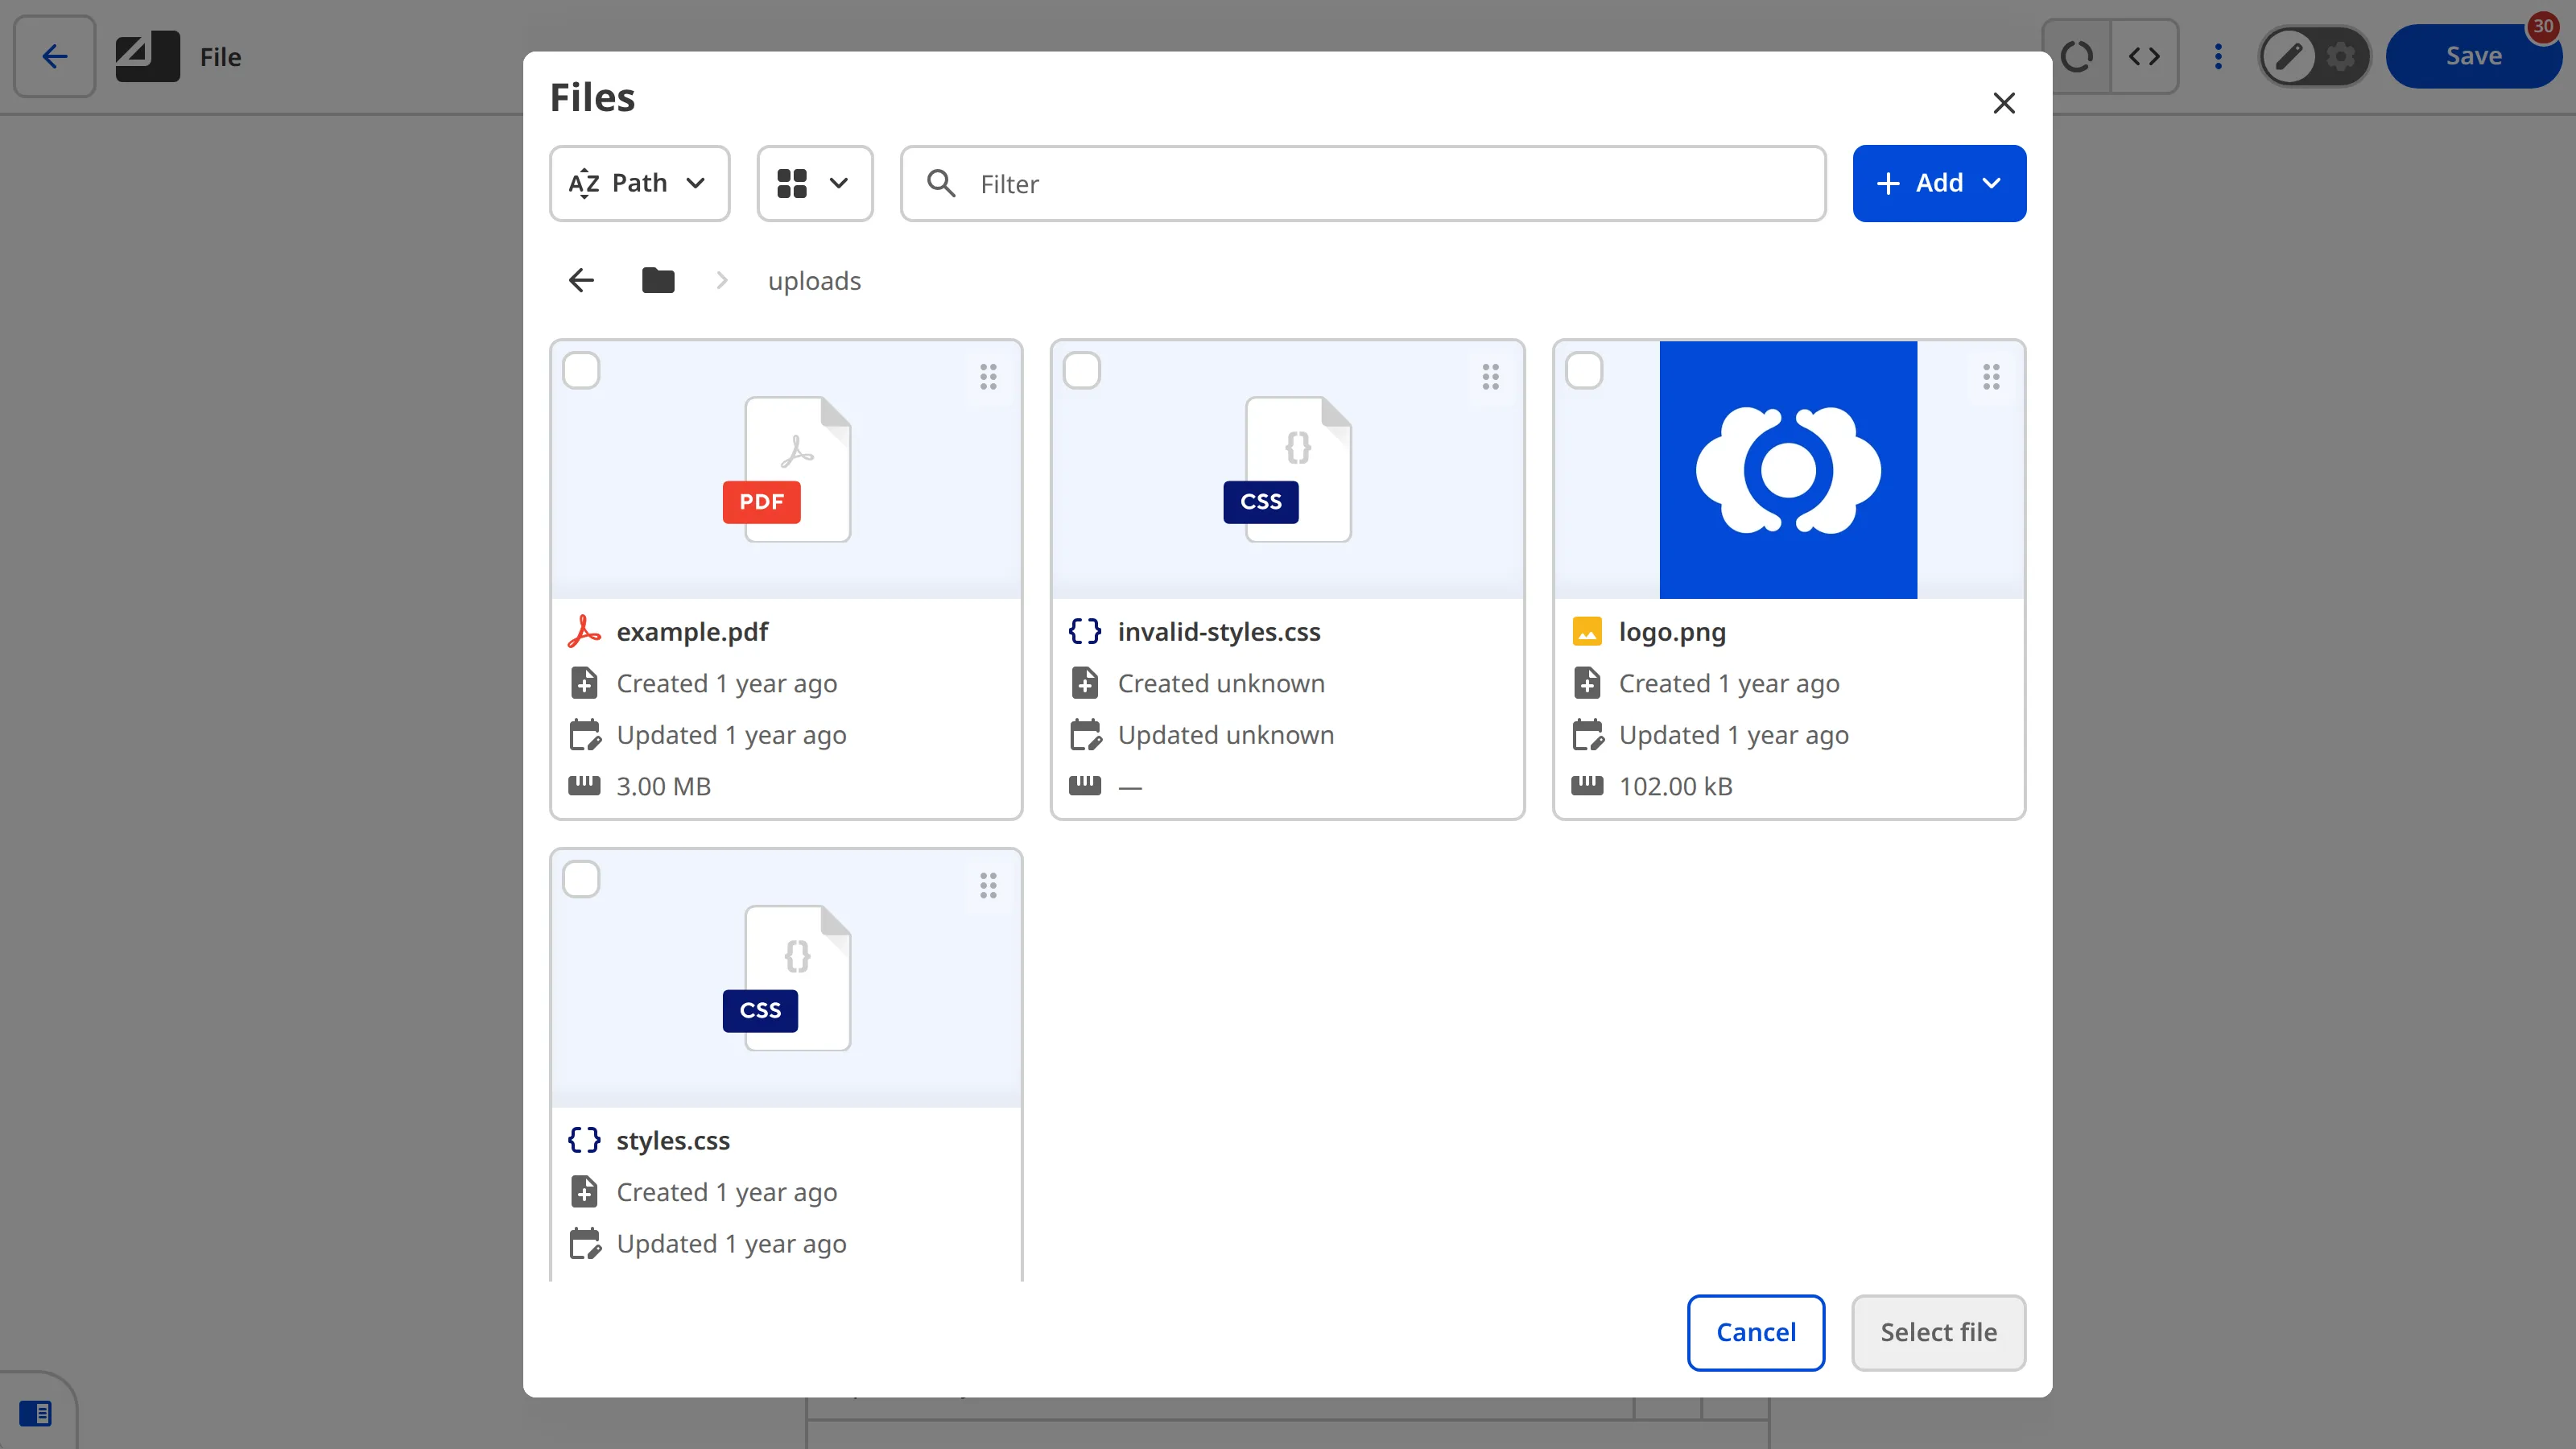Click the app logo next to File
This screenshot has width=2576, height=1449.
click(147, 57)
